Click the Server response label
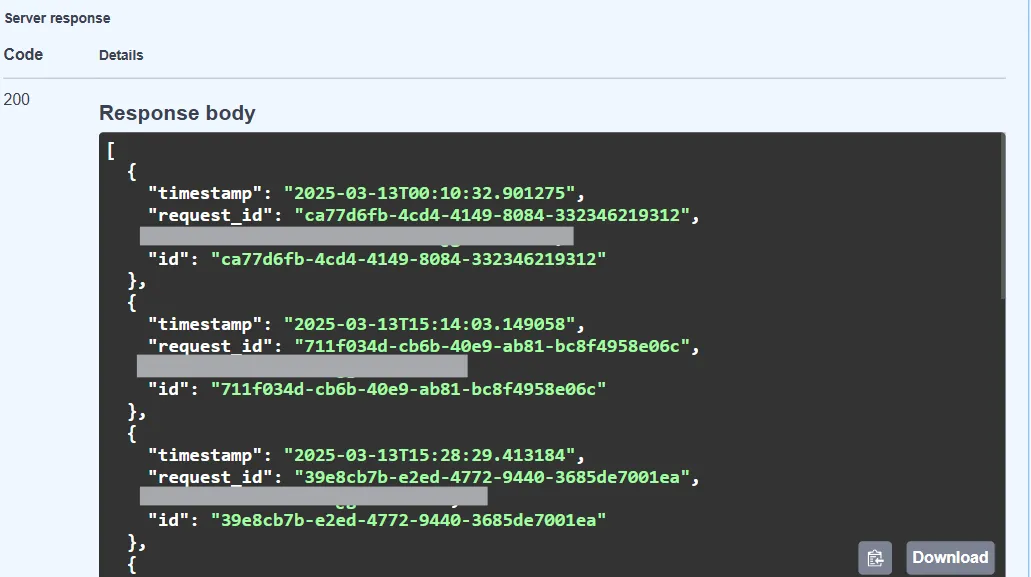 click(57, 18)
